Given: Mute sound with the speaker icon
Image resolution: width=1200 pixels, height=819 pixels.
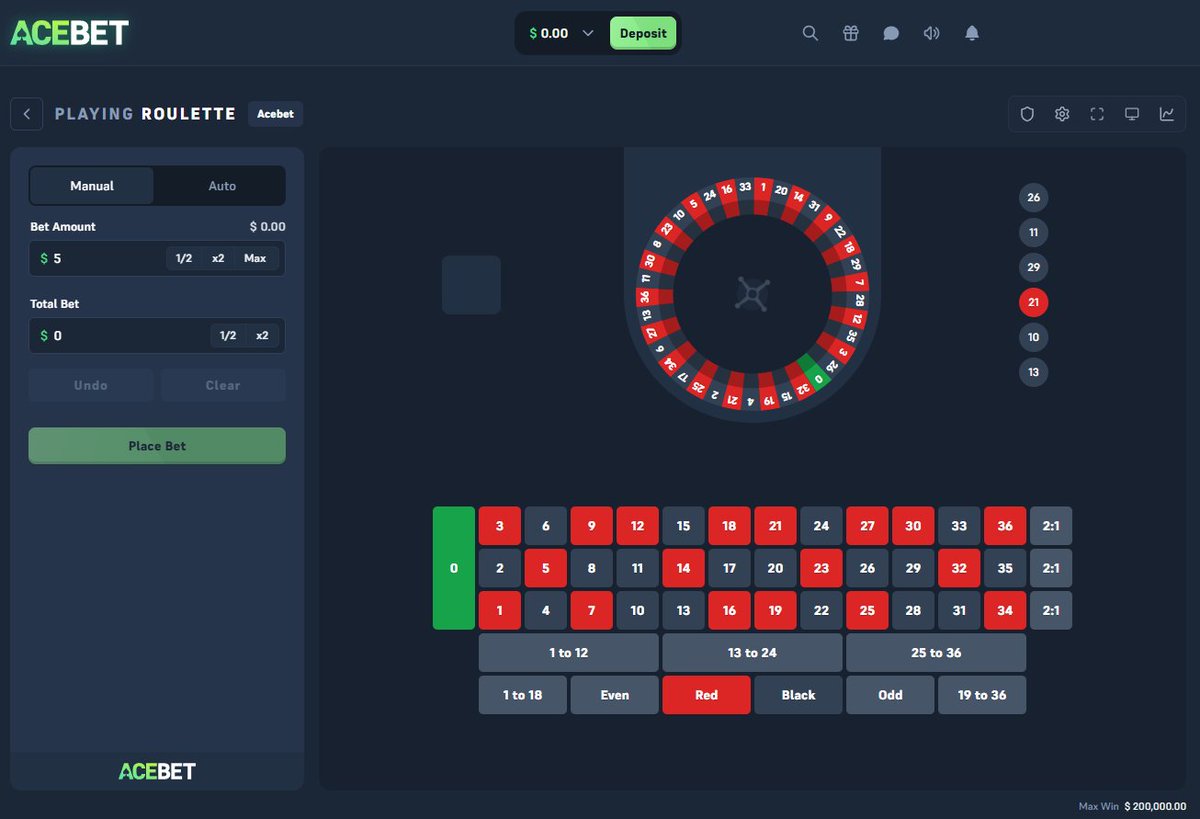Looking at the screenshot, I should [x=932, y=33].
